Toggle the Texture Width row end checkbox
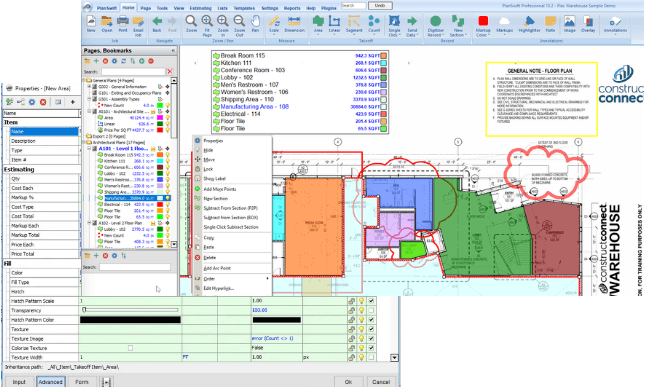Viewport: 645px width, 388px height. pos(371,357)
